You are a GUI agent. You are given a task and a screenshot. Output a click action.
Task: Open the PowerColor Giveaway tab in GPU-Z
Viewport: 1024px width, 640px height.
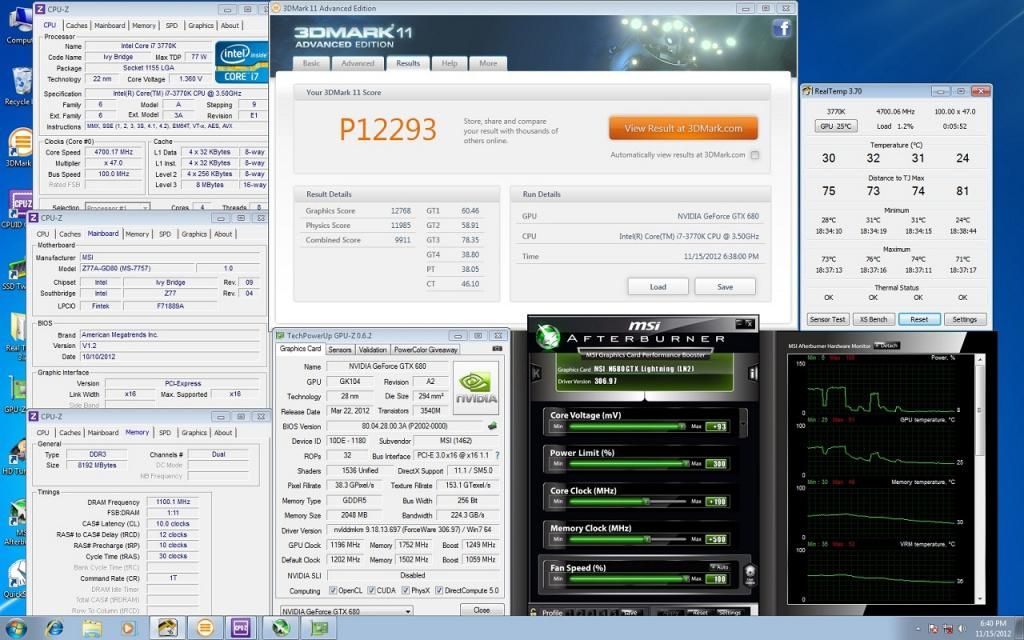pos(426,349)
